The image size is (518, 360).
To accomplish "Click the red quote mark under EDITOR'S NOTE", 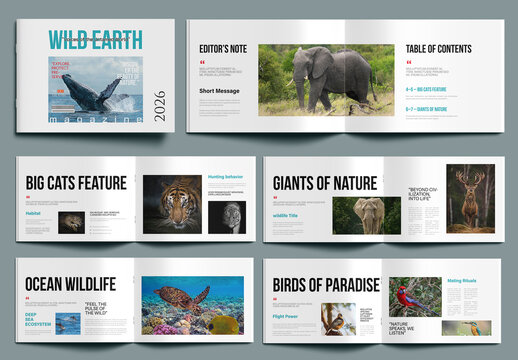I will tap(202, 62).
